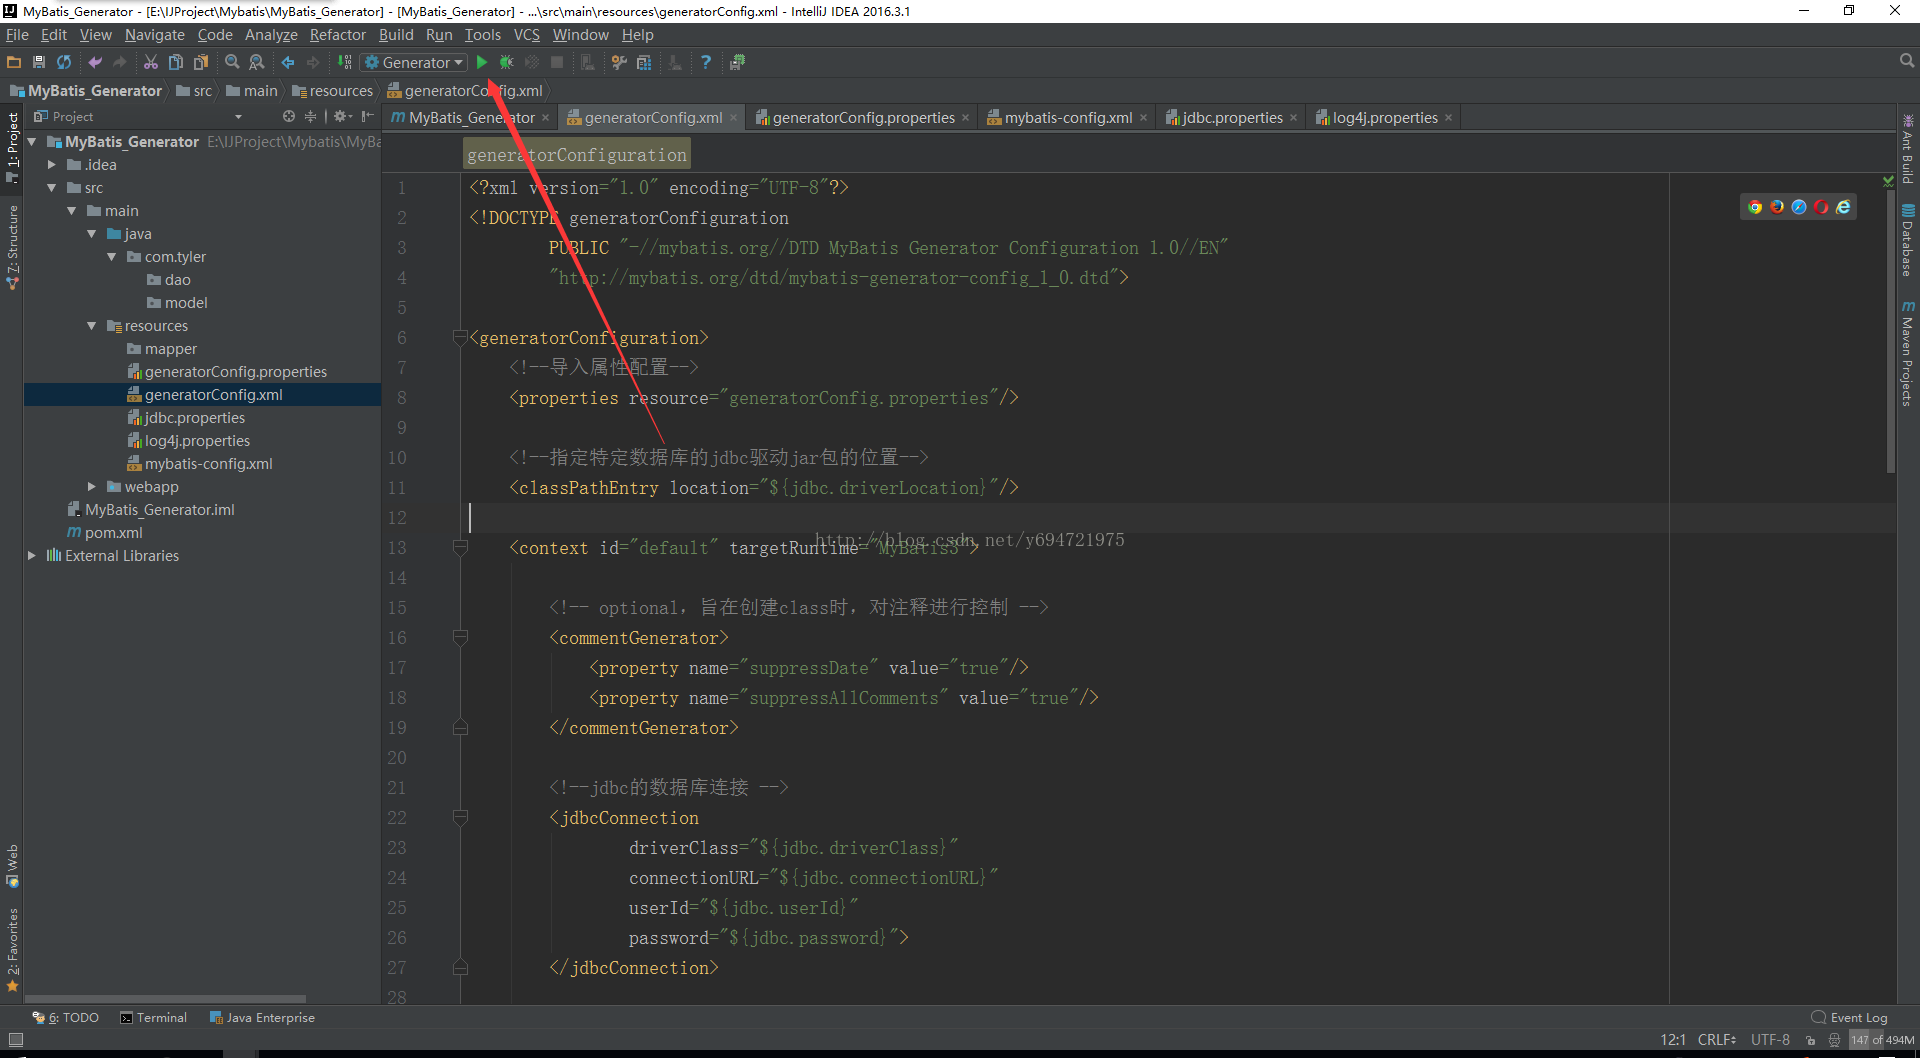Click the UTF-8 file encoding in status bar
Screen dimensions: 1920x1058
[x=1770, y=1040]
